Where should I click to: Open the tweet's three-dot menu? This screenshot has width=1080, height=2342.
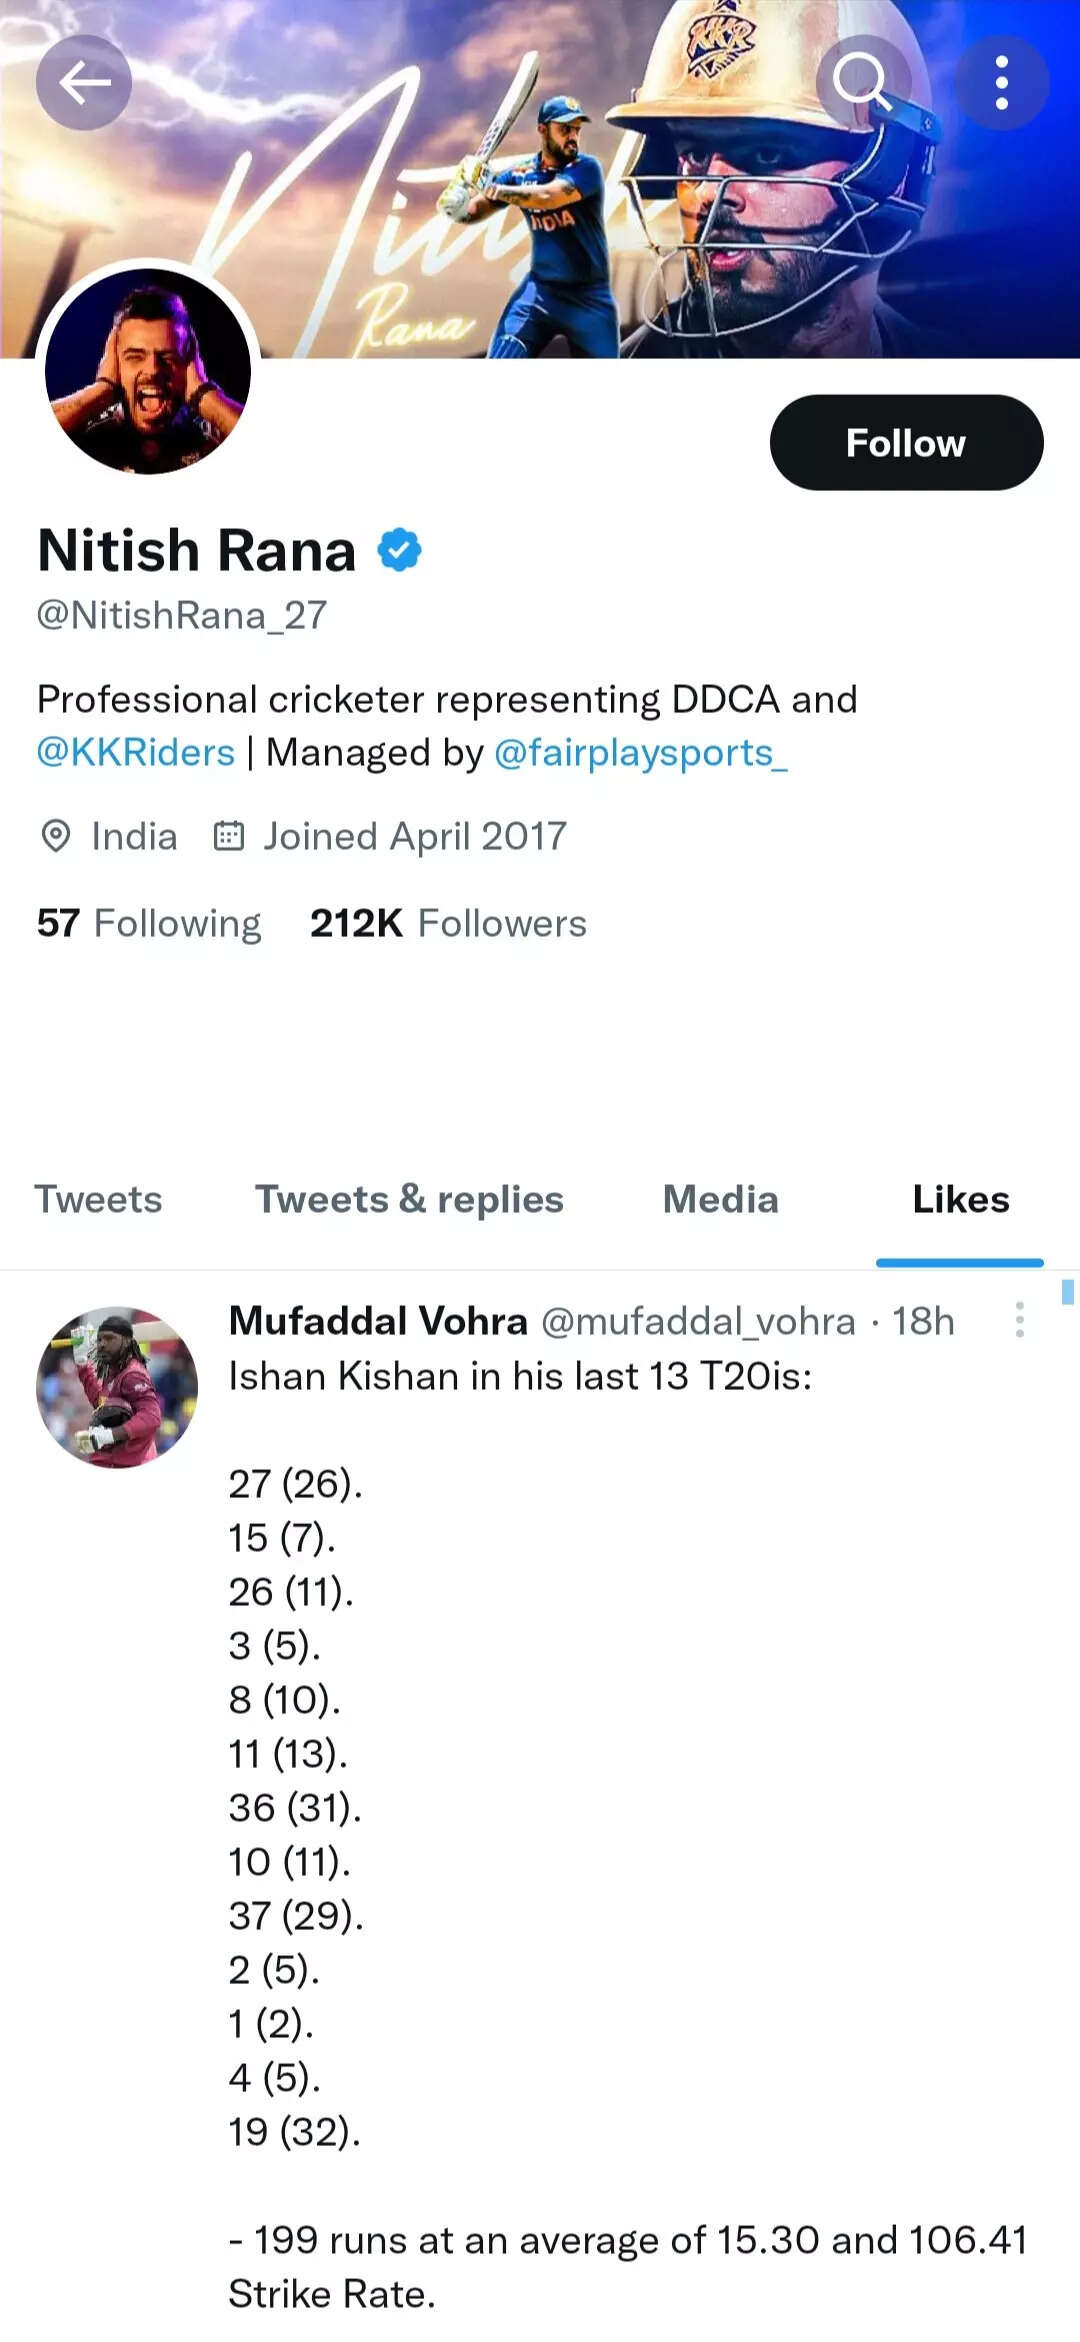pyautogui.click(x=1019, y=1320)
